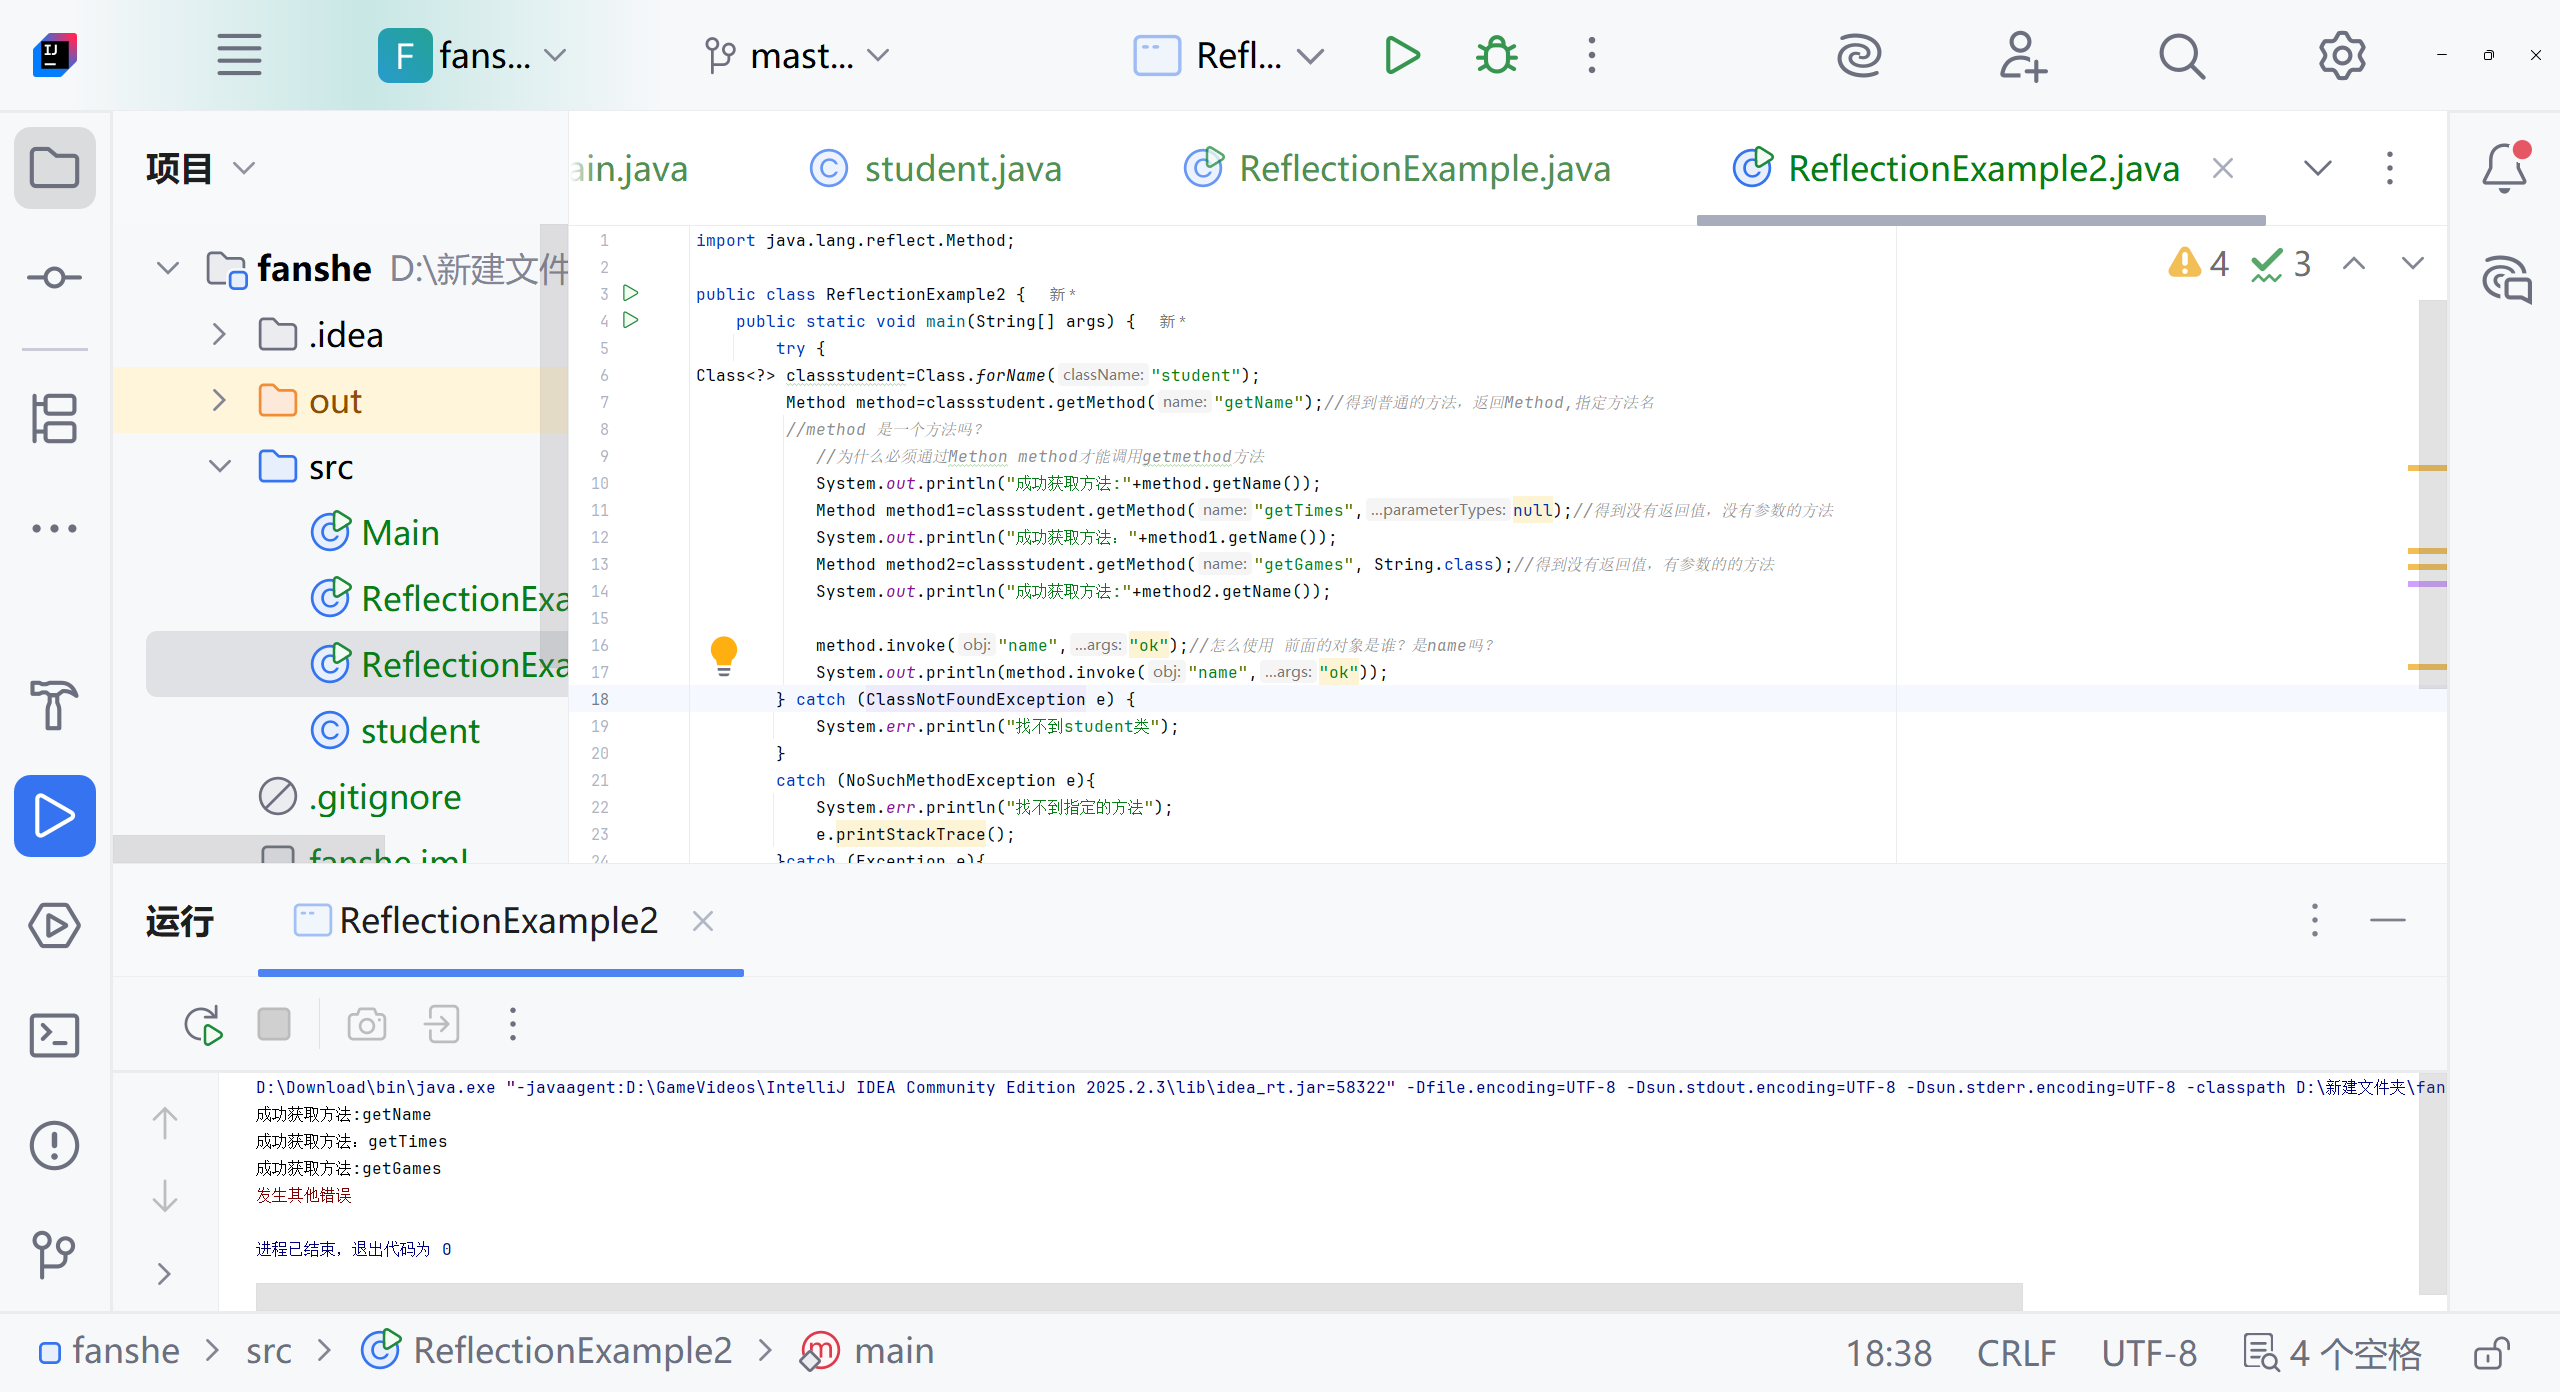Toggle the Project tool window folder button

tap(54, 168)
